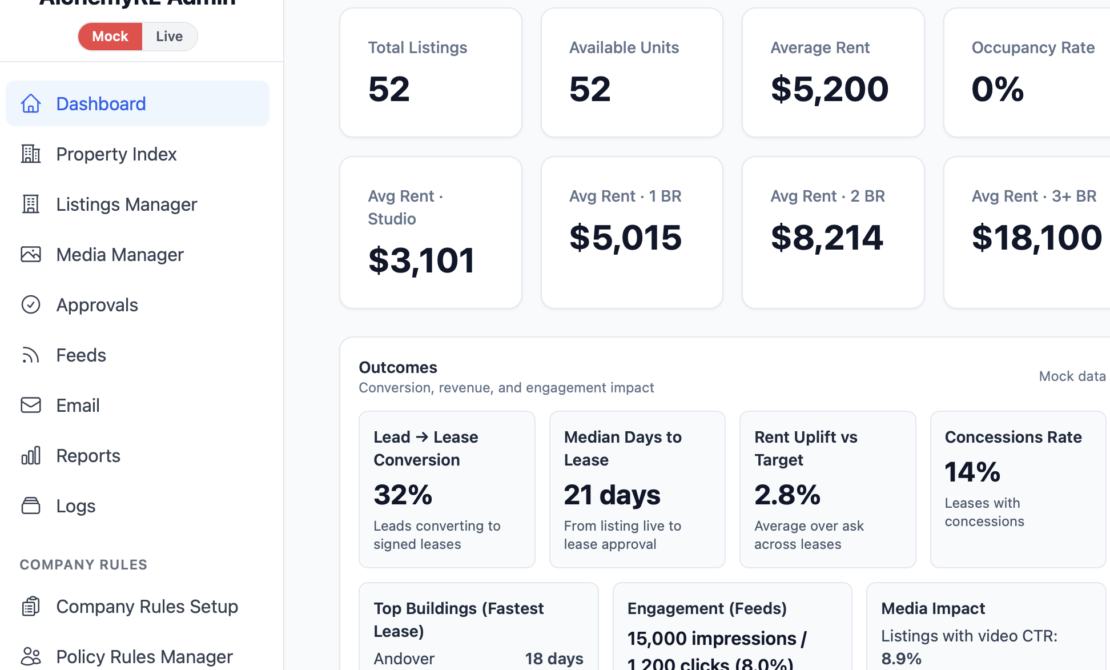Navigate to the Approvals page

(97, 305)
